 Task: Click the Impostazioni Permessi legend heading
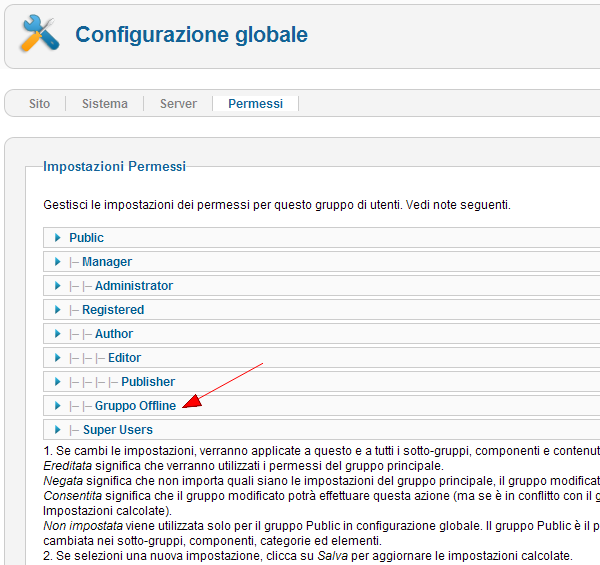point(114,166)
